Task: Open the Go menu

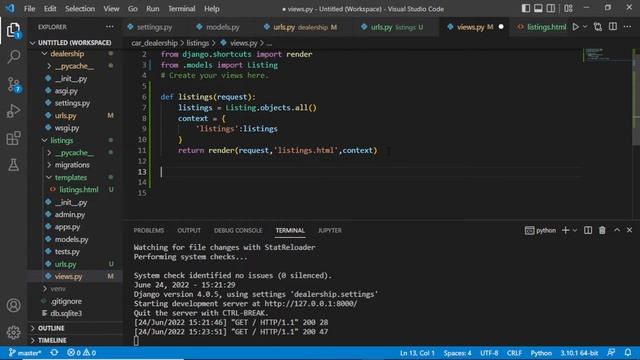Action: [133, 9]
